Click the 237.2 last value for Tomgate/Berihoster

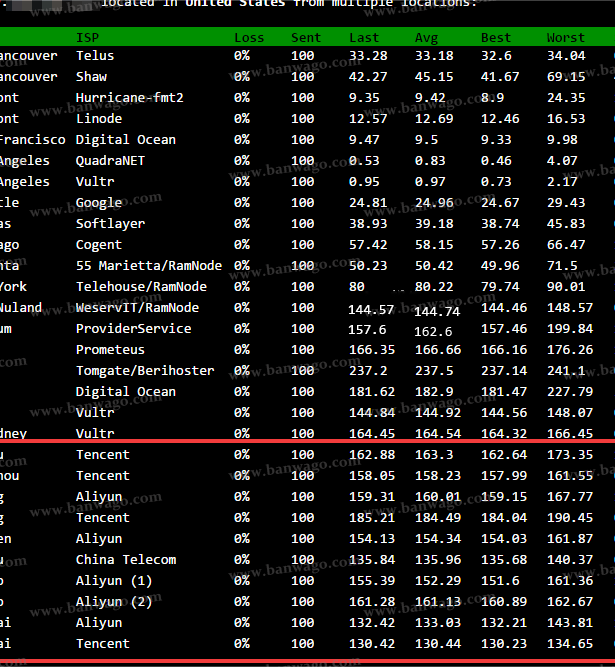click(x=368, y=371)
